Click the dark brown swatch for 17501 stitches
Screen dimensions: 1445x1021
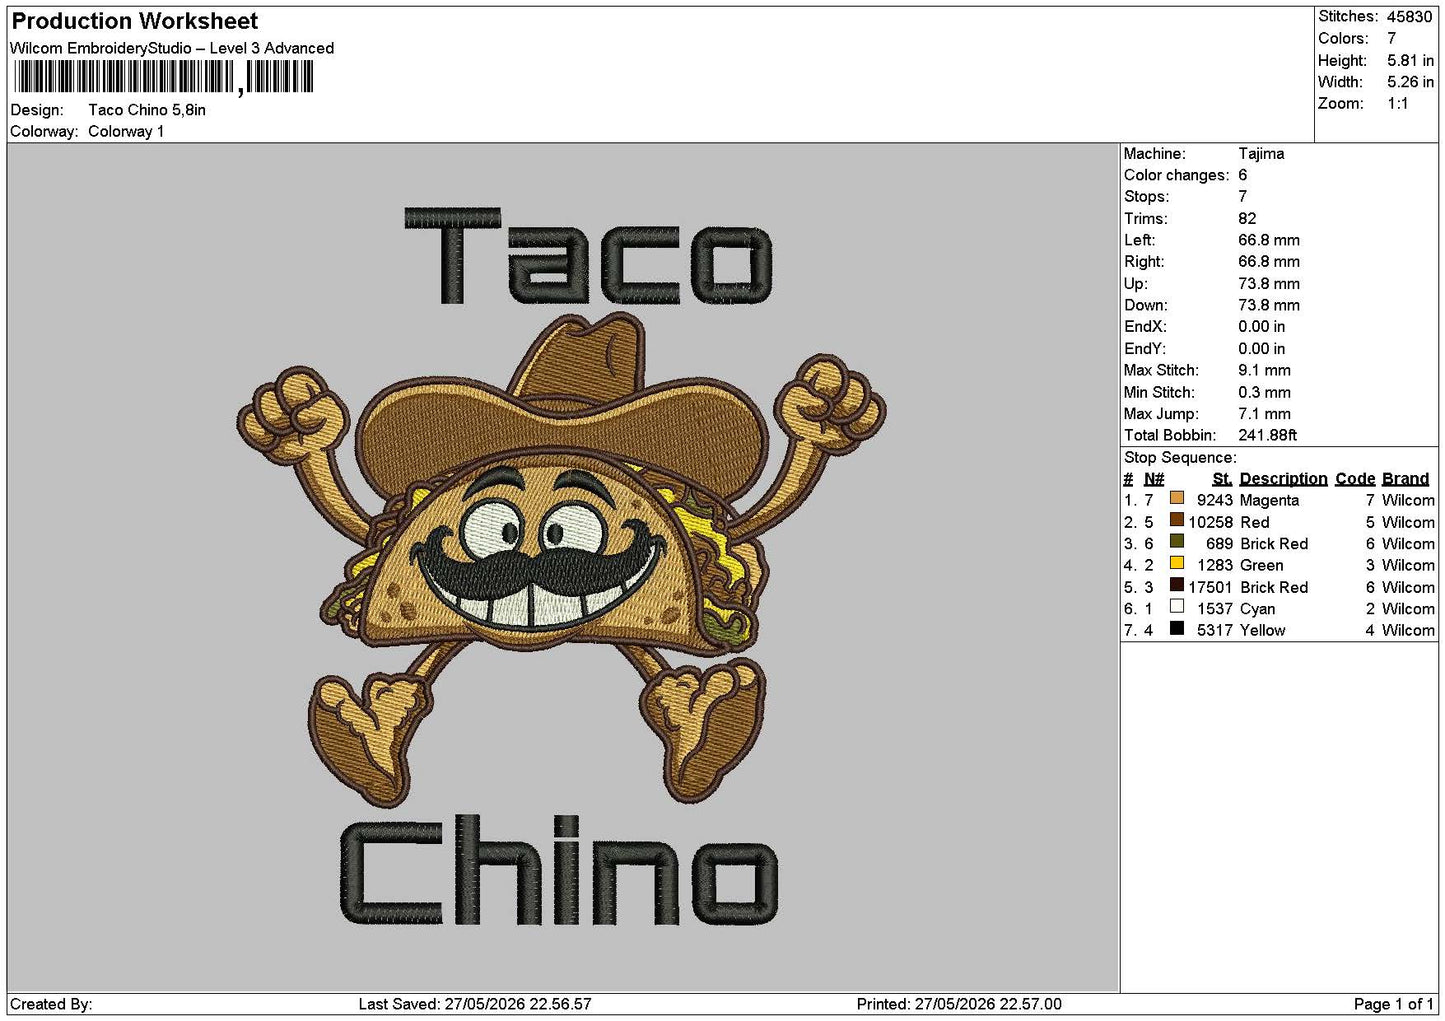click(x=1177, y=585)
